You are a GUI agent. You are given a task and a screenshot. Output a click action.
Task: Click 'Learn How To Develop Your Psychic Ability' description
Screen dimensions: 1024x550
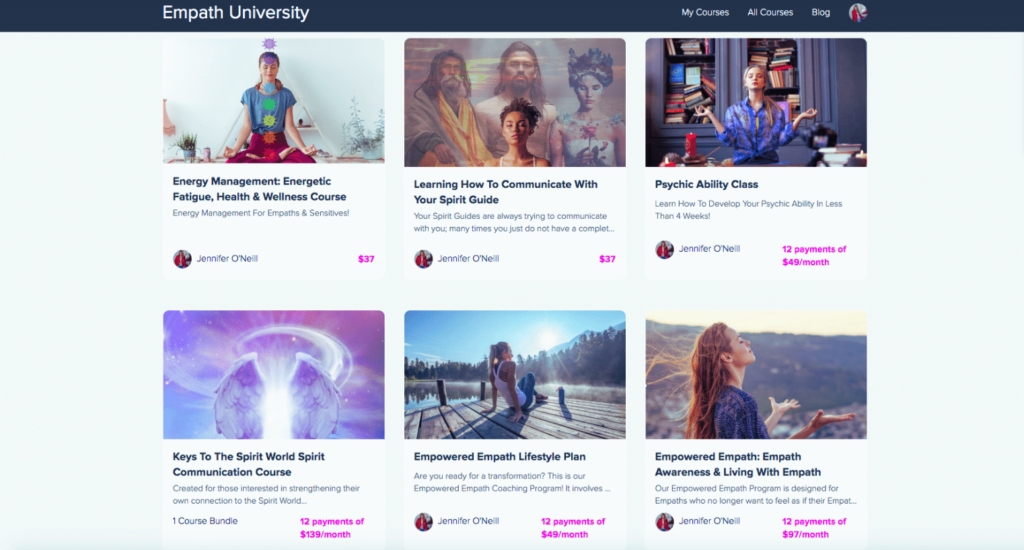click(748, 210)
